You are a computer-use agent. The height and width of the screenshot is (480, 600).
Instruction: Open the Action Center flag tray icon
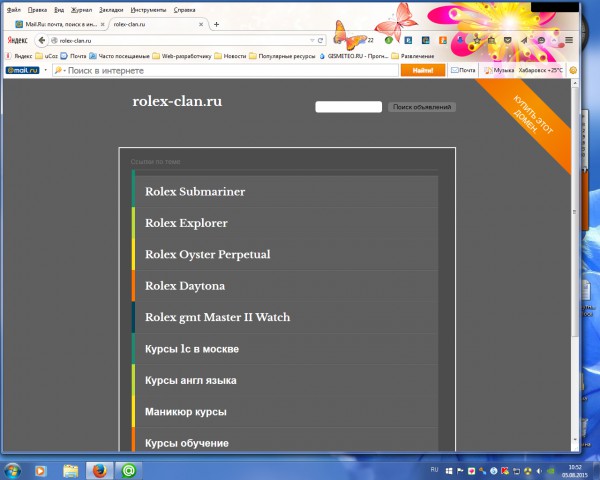pos(460,471)
